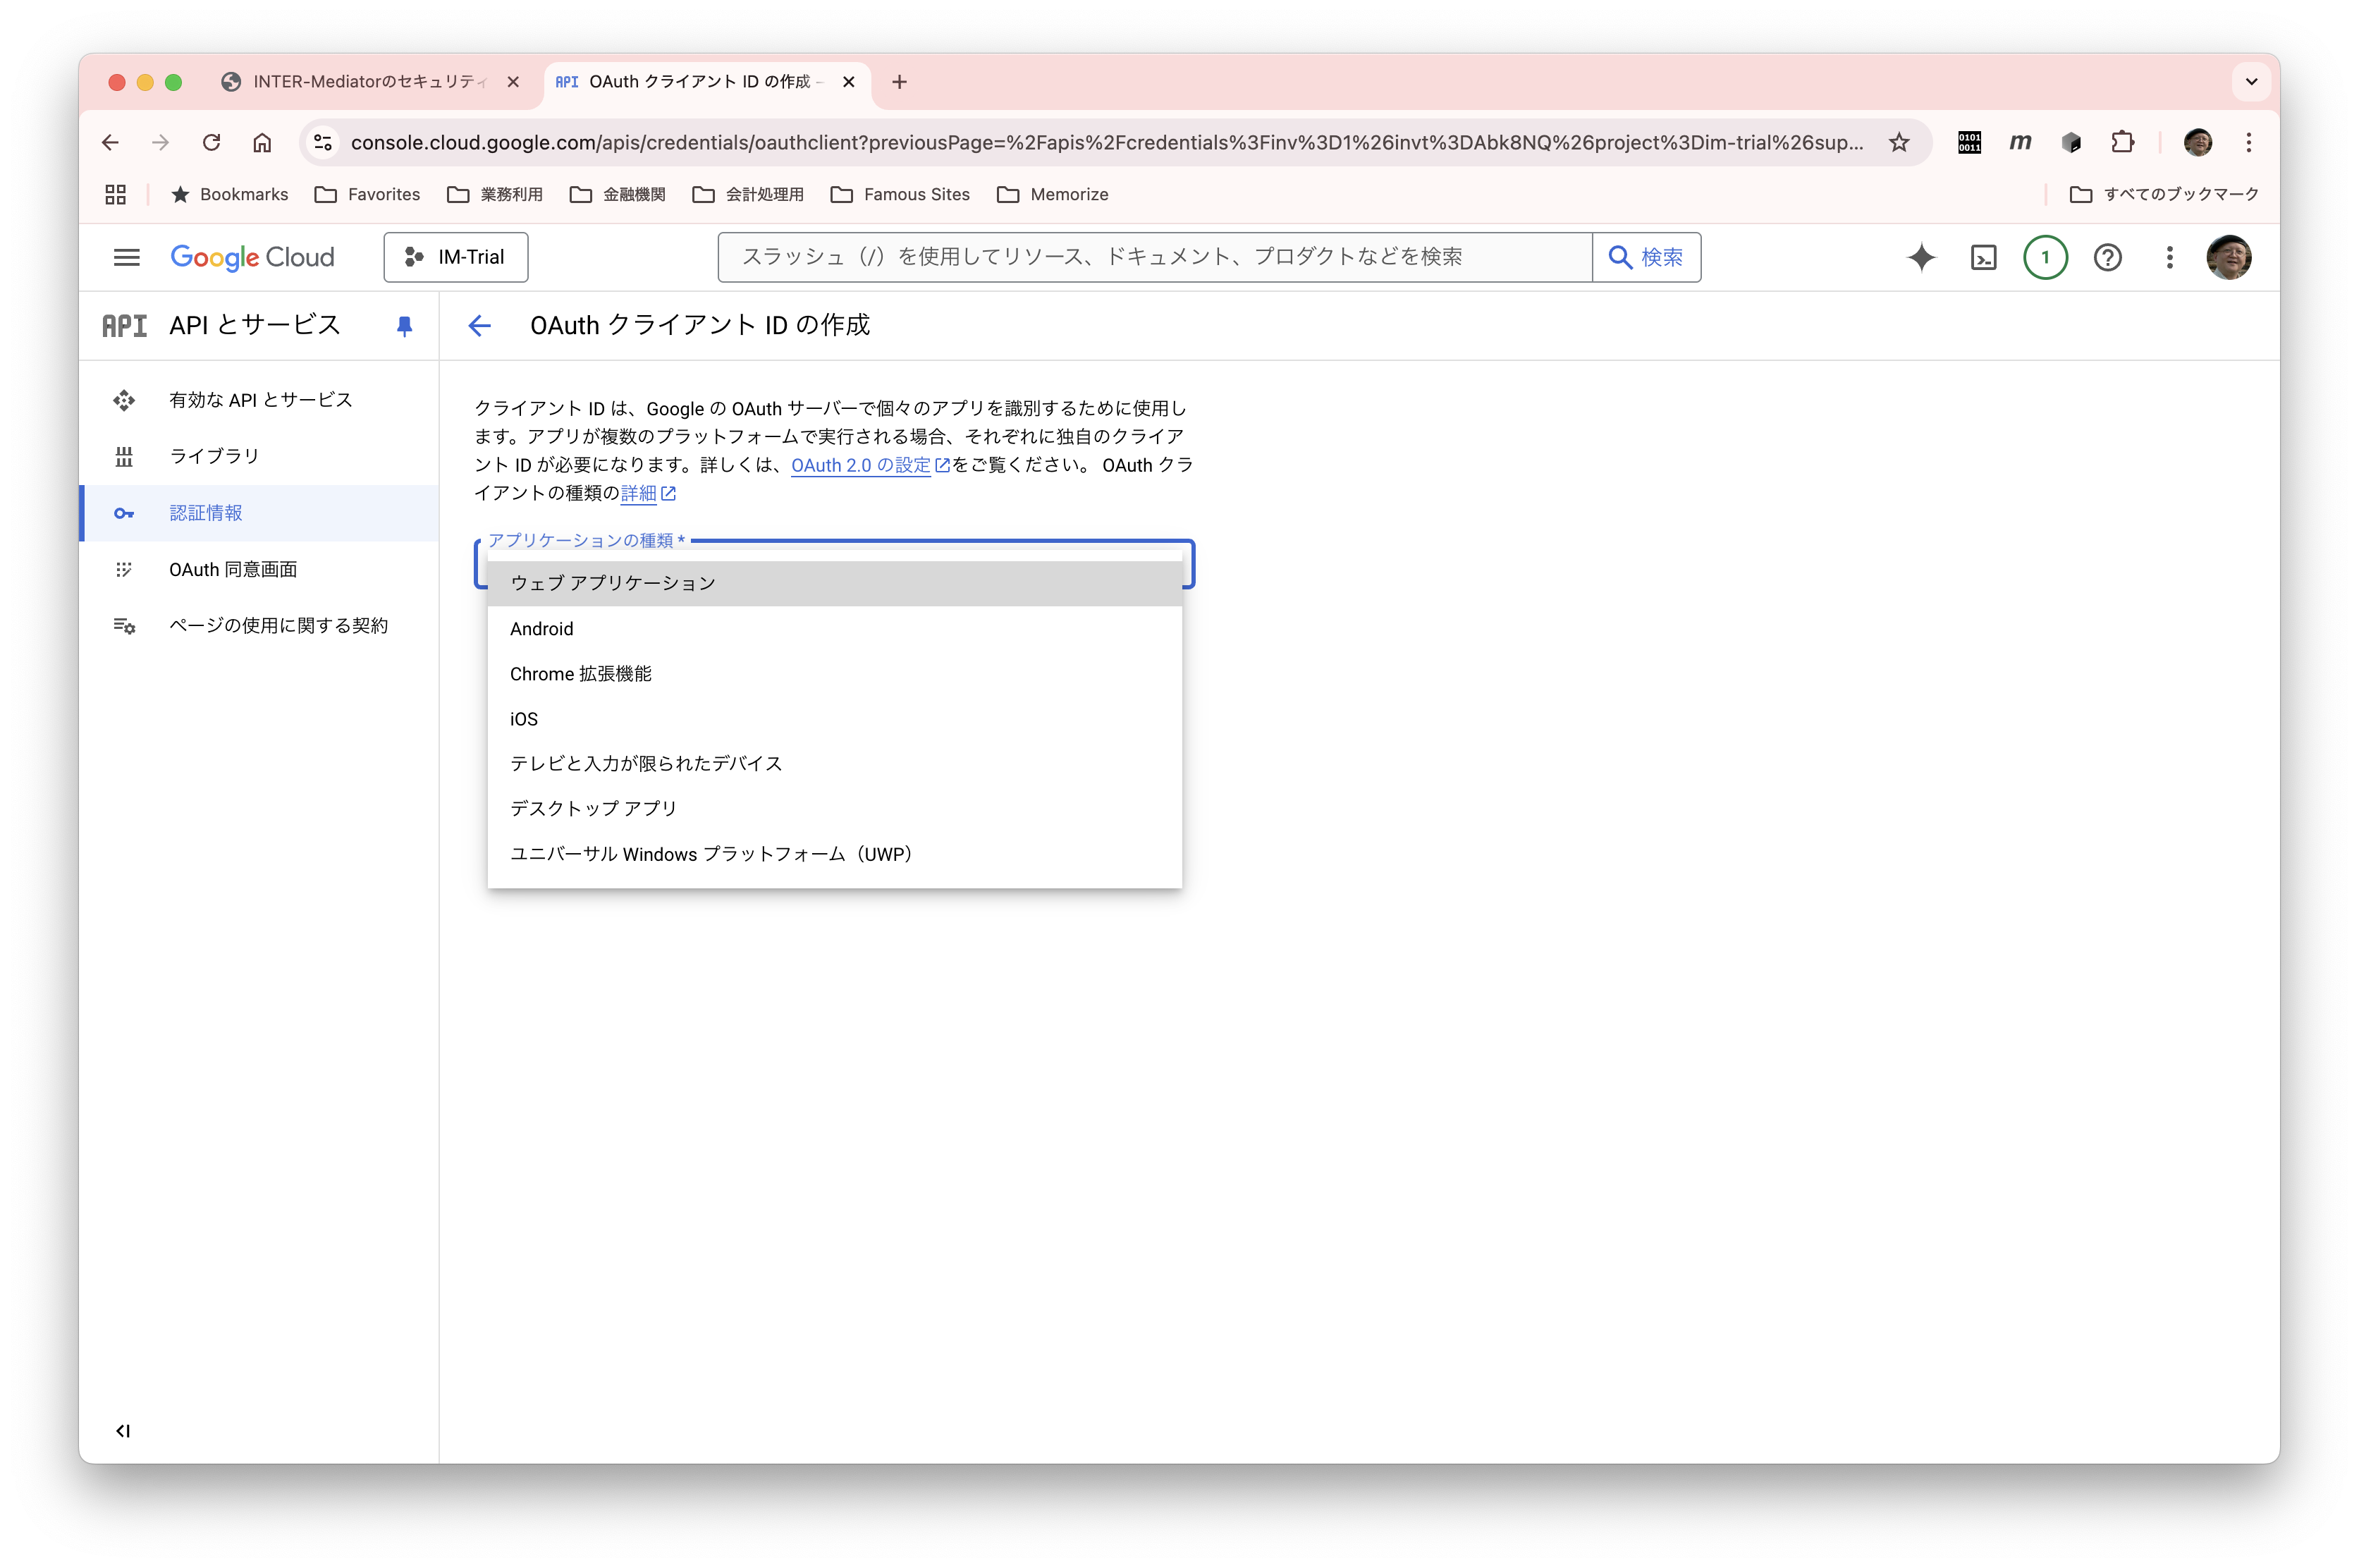
Task: Open the Famous Sites bookmark folder
Action: click(x=900, y=194)
